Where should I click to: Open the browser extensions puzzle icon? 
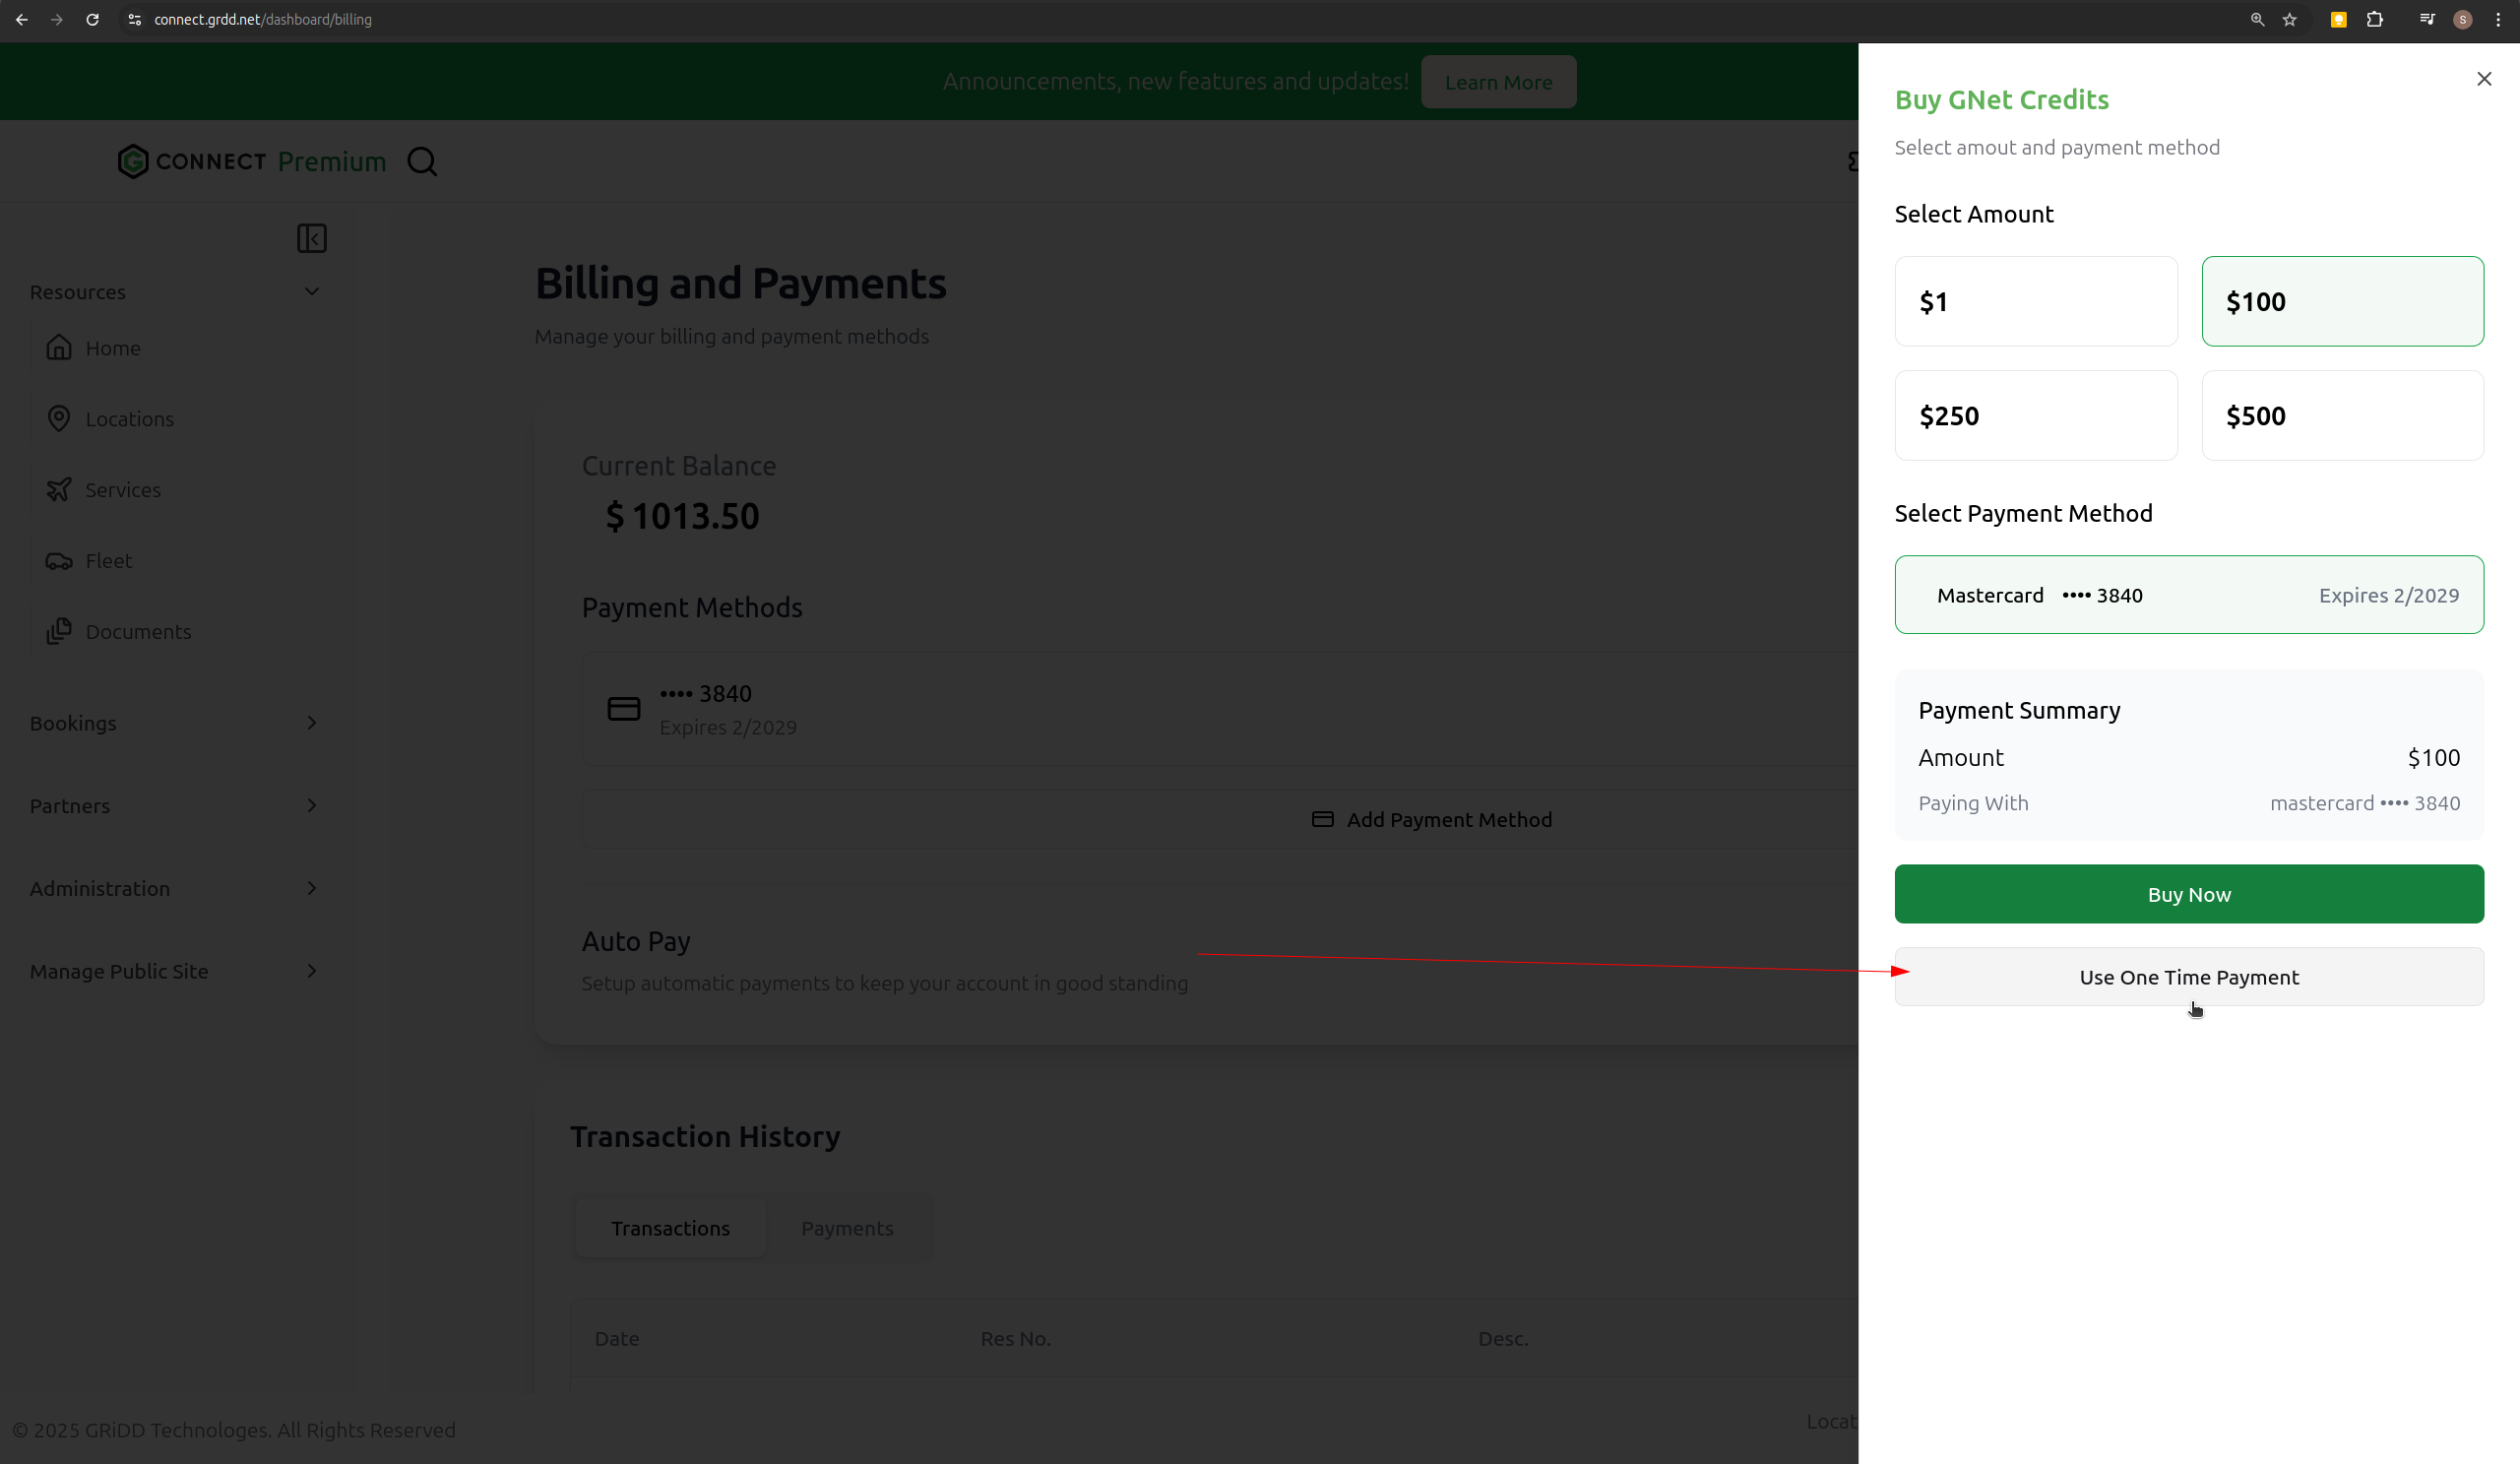click(x=2375, y=19)
